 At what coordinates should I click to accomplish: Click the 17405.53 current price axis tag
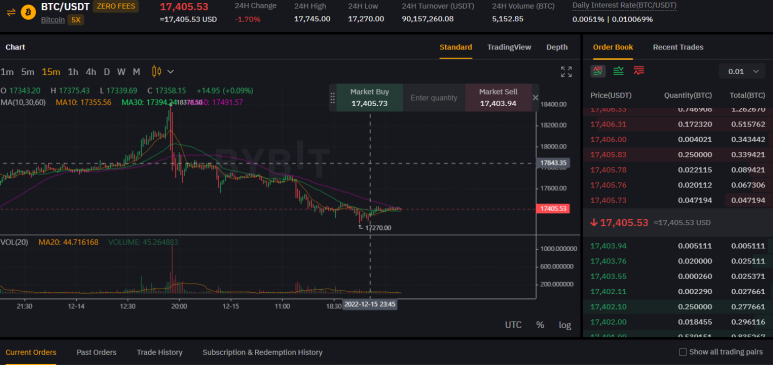[x=553, y=209]
